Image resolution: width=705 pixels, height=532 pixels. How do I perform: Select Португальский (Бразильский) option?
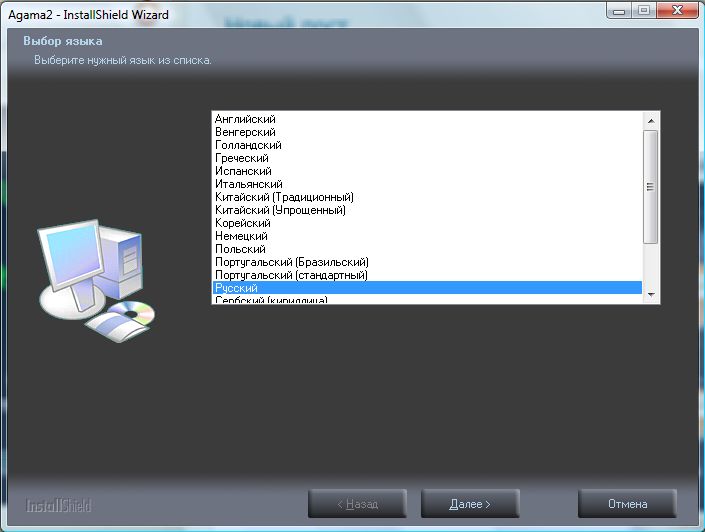[x=427, y=262]
